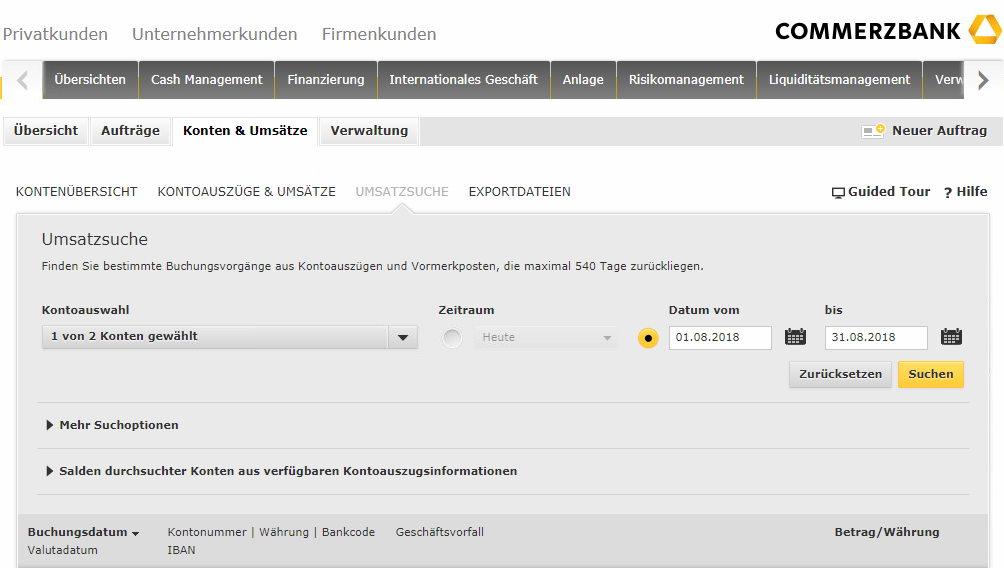Click the Commerzbank logo

[887, 30]
